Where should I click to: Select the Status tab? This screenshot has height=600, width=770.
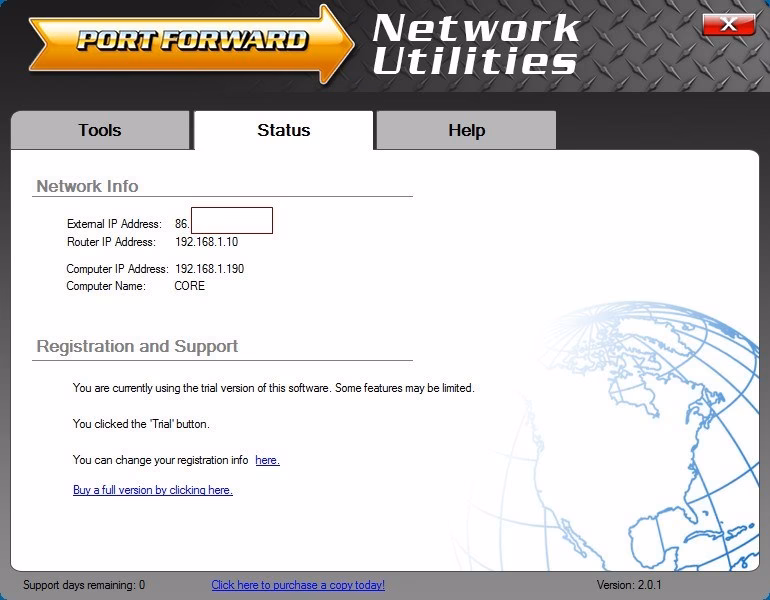pos(283,130)
